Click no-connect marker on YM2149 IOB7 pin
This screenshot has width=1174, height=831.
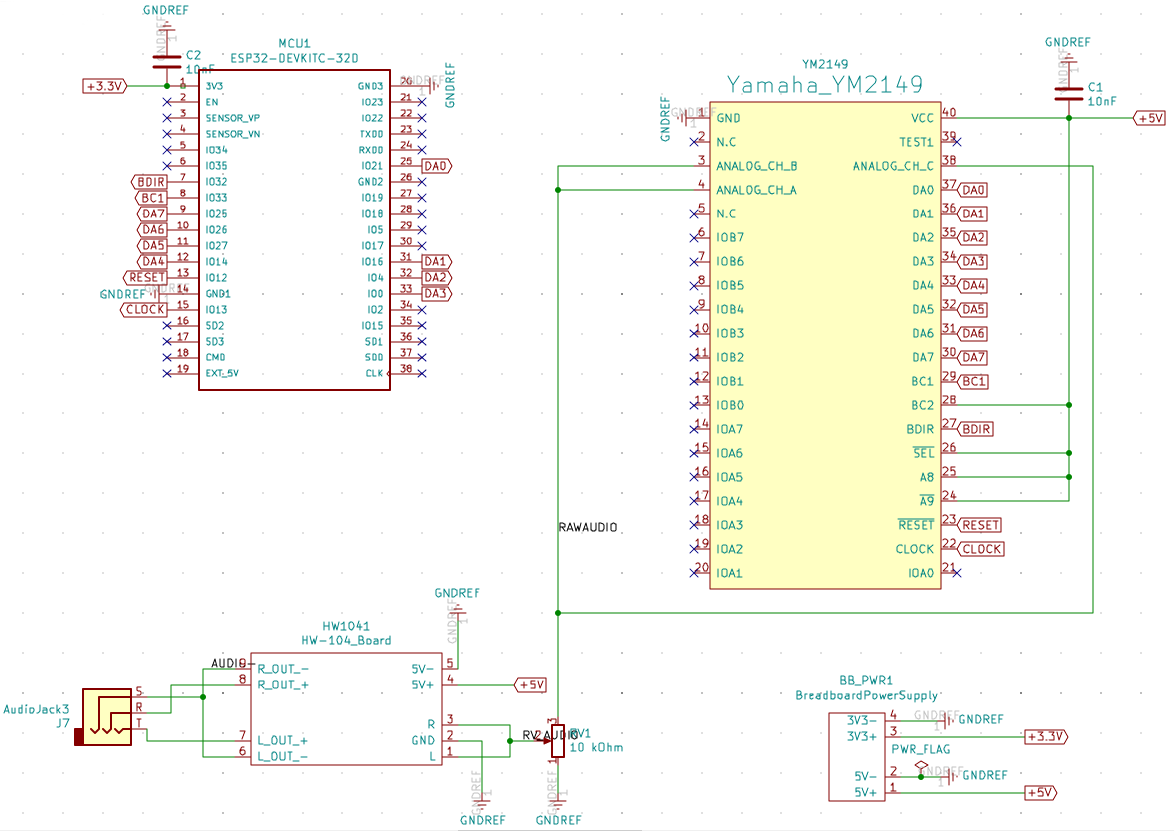[694, 237]
